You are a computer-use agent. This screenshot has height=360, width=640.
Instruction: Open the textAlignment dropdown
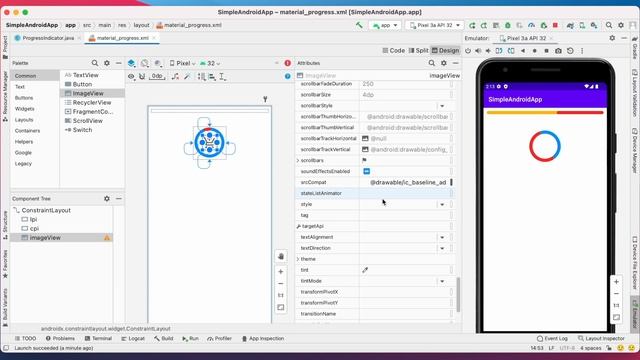click(x=442, y=237)
